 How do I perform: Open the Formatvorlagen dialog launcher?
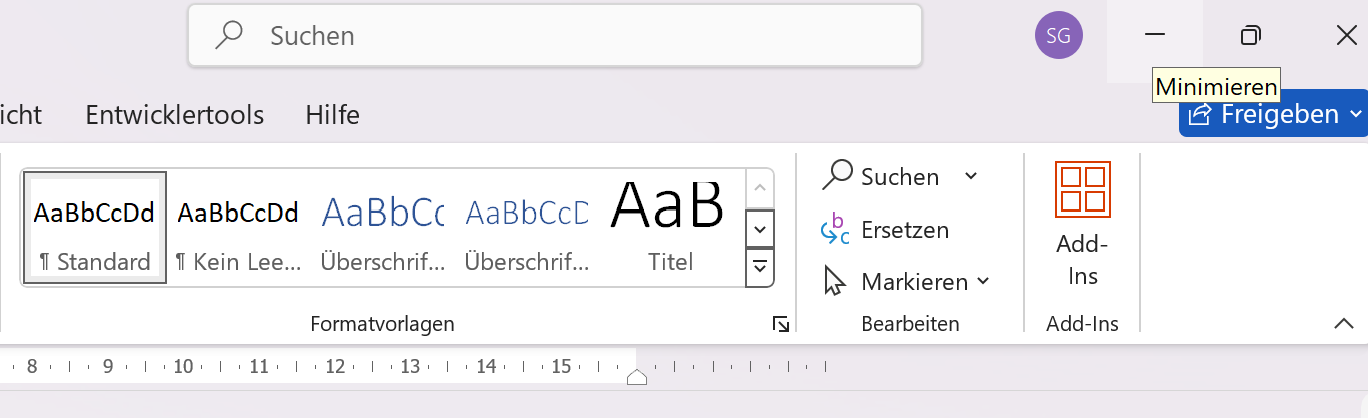point(780,324)
